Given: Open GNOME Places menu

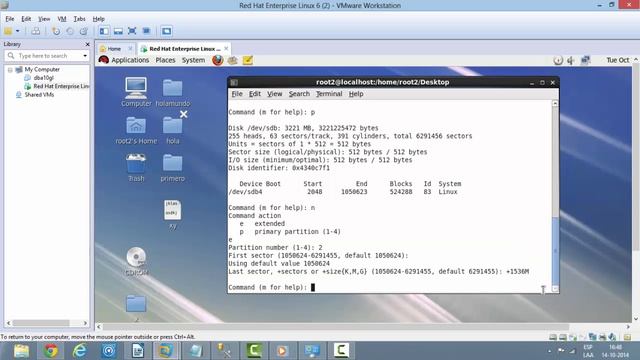Looking at the screenshot, I should point(165,60).
